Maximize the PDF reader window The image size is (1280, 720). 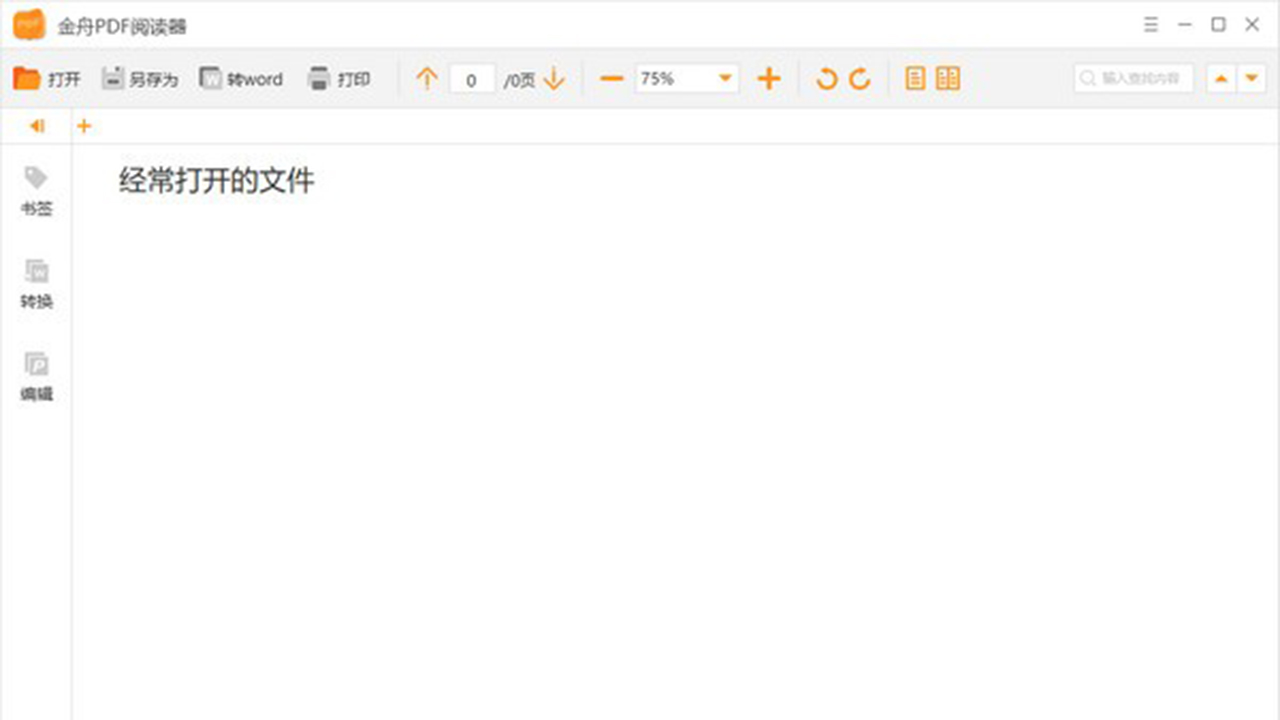1218,25
